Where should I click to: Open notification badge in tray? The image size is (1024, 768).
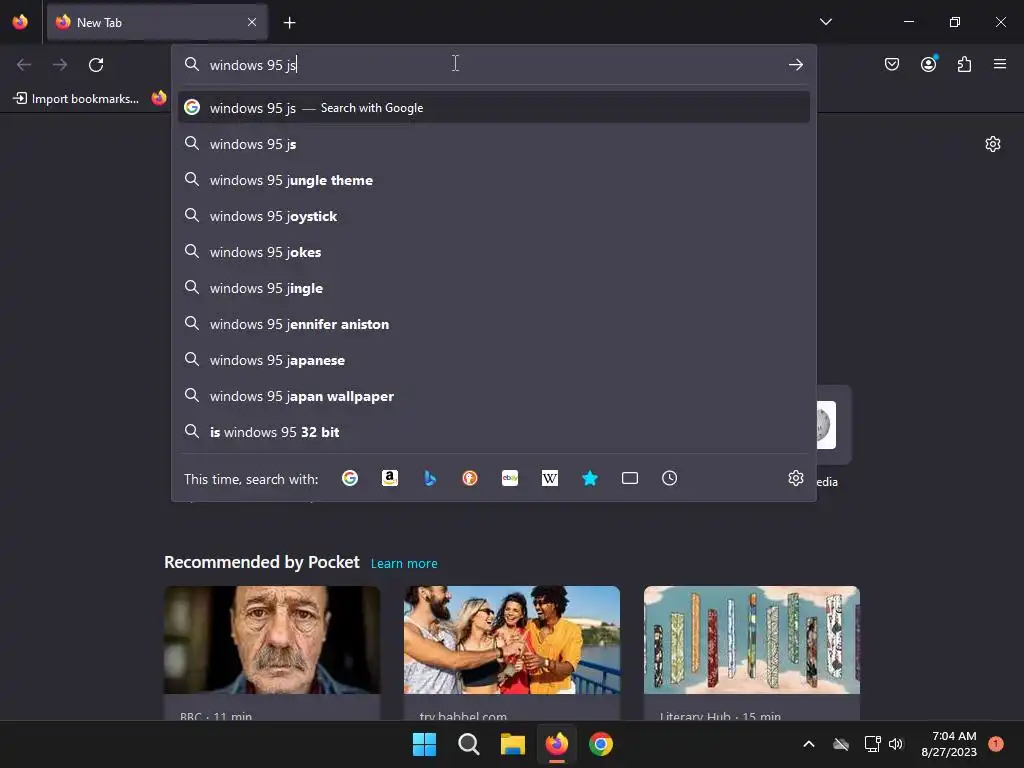(x=996, y=743)
